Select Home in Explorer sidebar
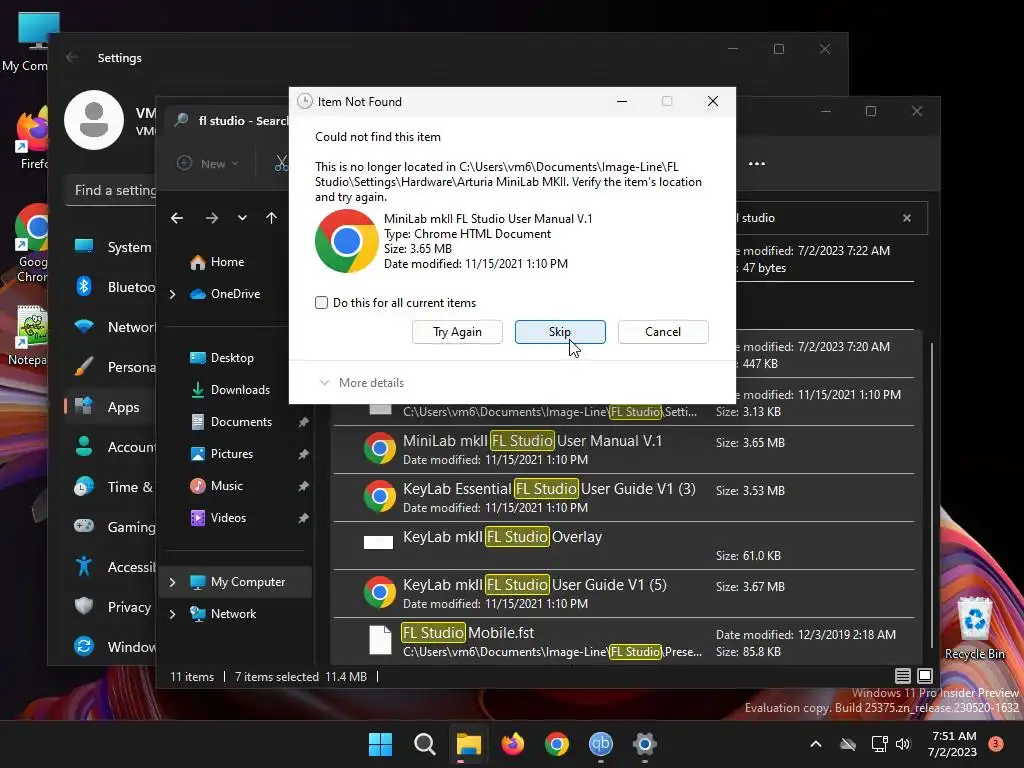 pos(227,262)
